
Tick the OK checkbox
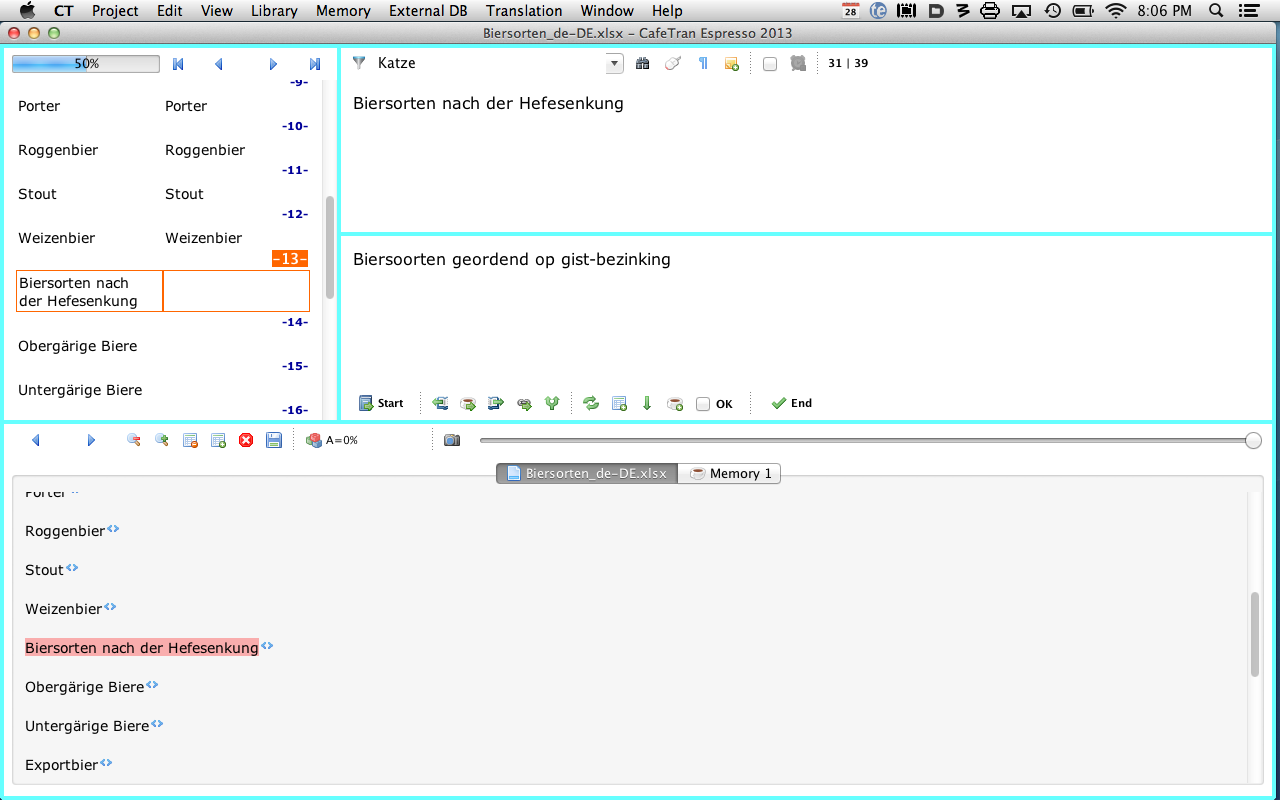tap(703, 404)
